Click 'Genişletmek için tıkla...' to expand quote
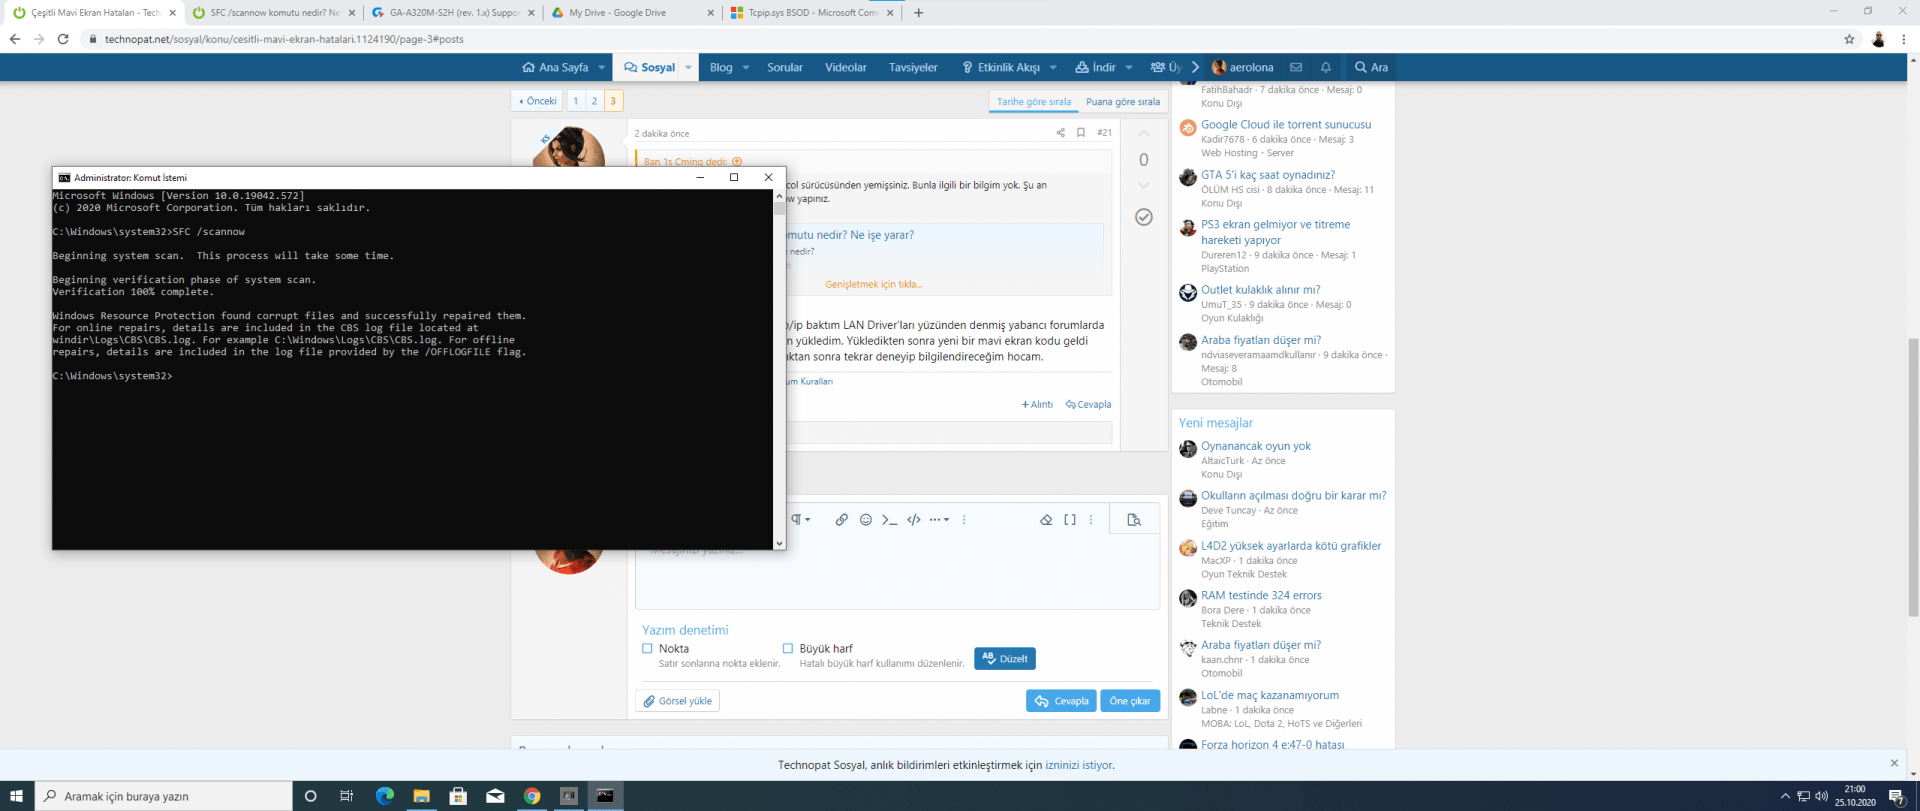This screenshot has height=811, width=1920. 874,284
